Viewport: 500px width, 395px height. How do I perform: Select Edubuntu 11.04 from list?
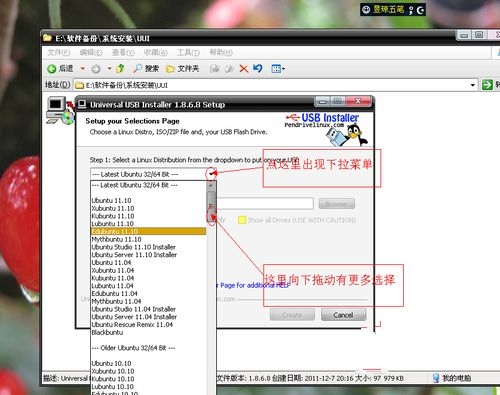click(148, 293)
